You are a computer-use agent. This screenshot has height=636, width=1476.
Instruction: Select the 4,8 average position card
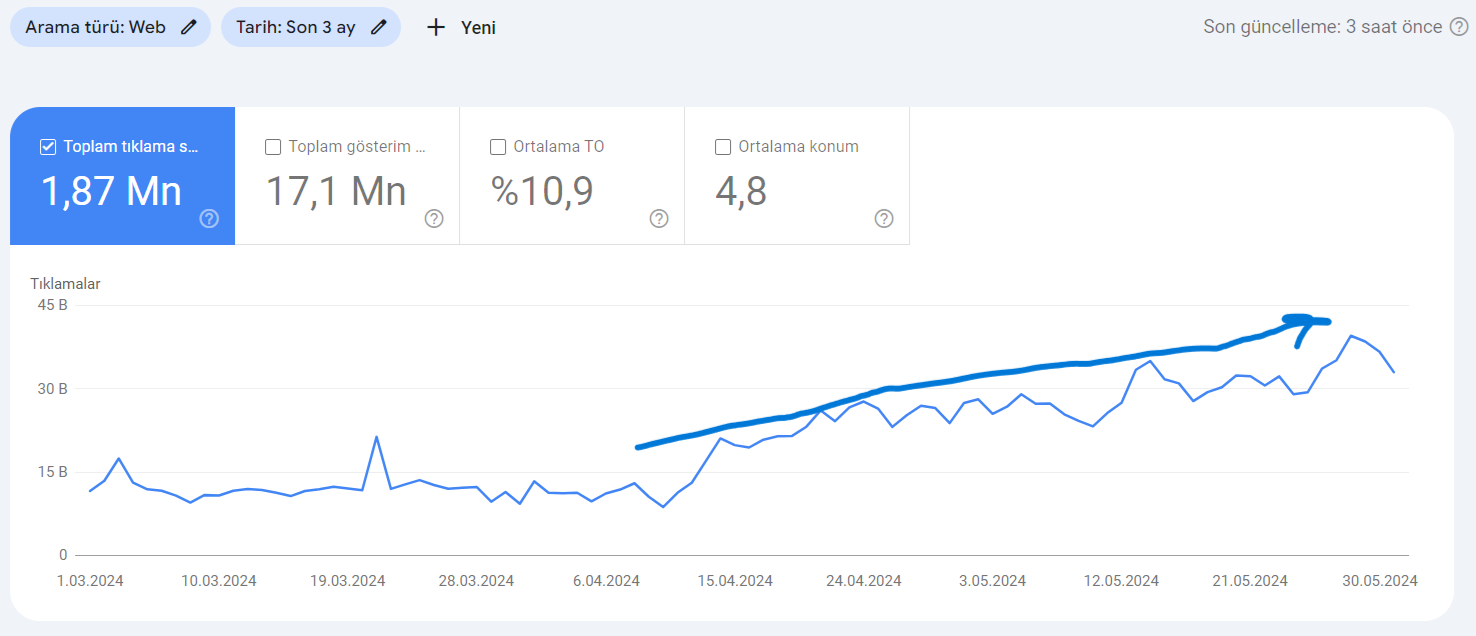(x=797, y=176)
